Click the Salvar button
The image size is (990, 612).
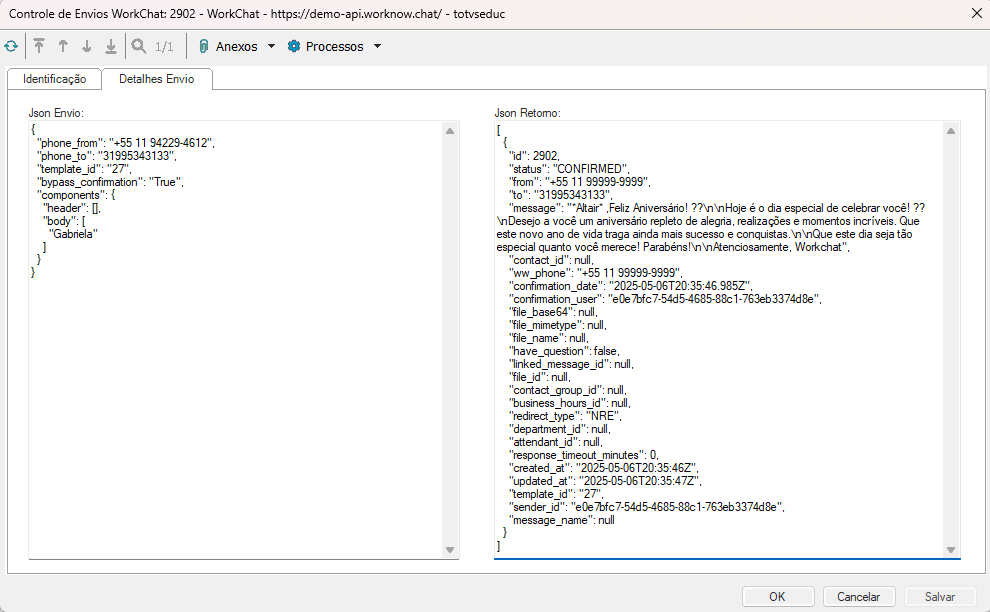click(939, 596)
